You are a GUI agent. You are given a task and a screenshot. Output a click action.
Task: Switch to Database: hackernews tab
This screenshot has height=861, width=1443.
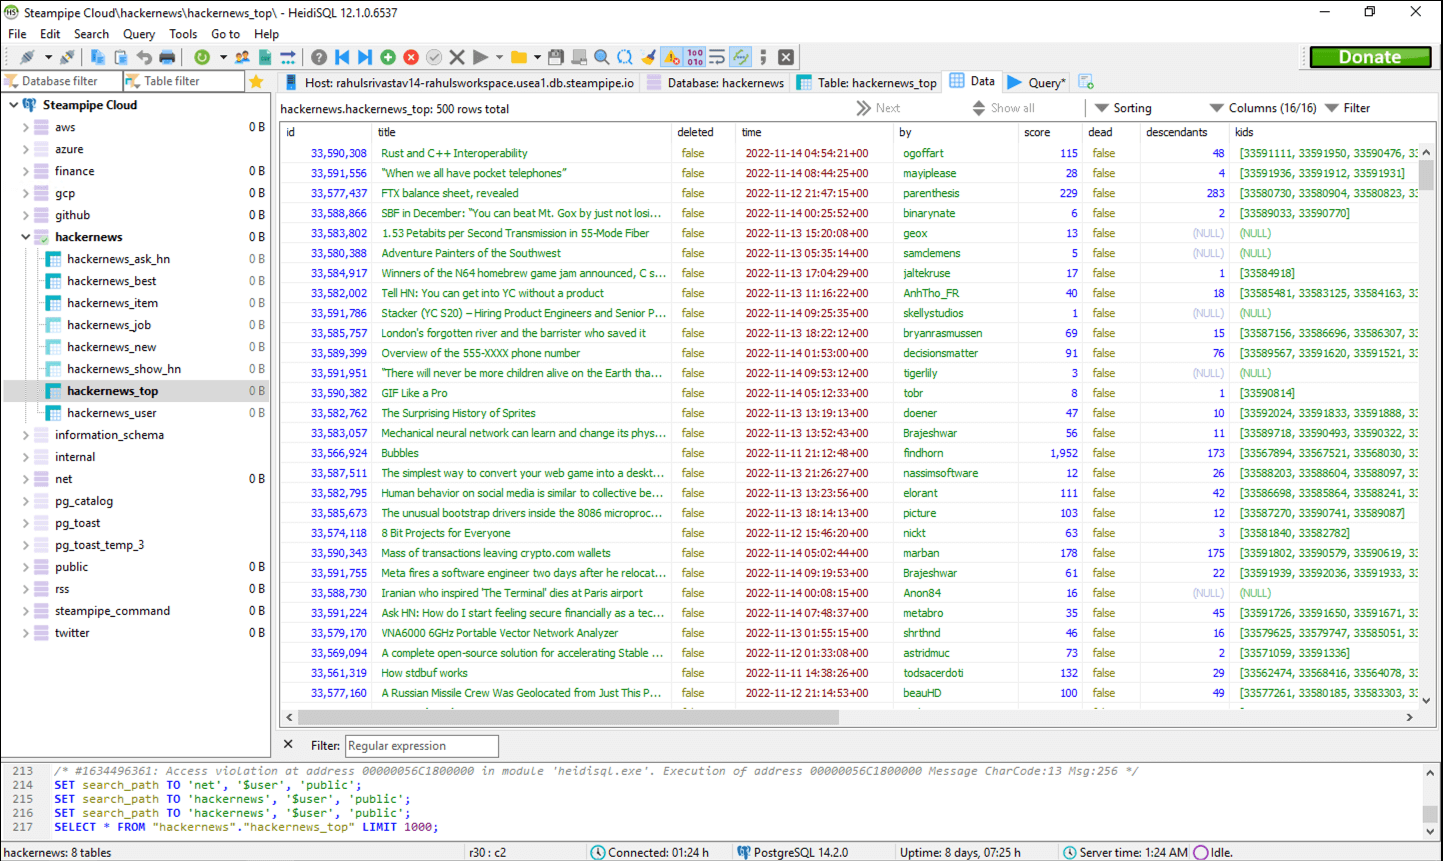(715, 82)
